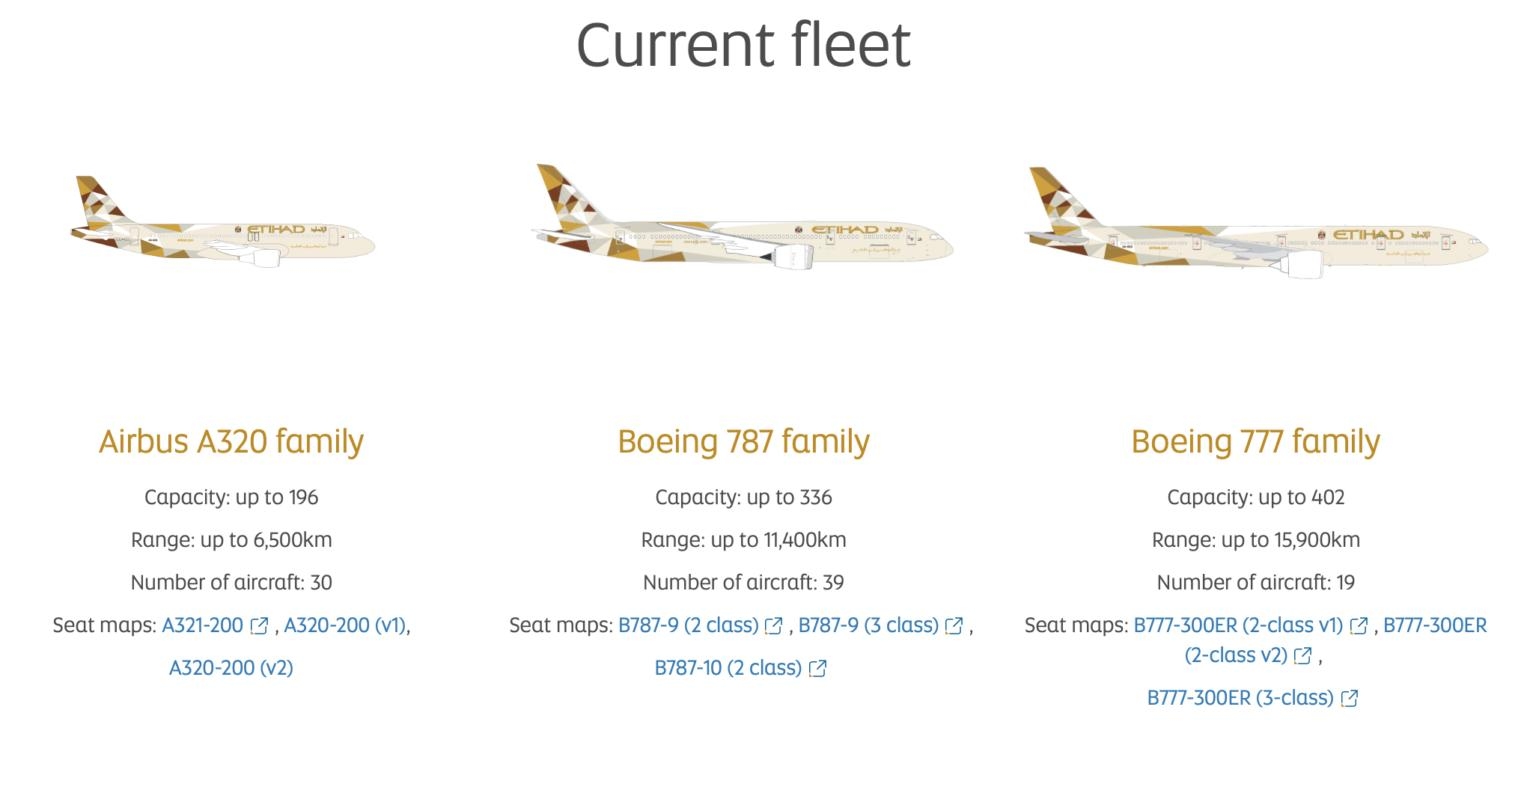The width and height of the screenshot is (1536, 787).
Task: View the B787-10 (2 class) seat map
Action: coord(728,668)
